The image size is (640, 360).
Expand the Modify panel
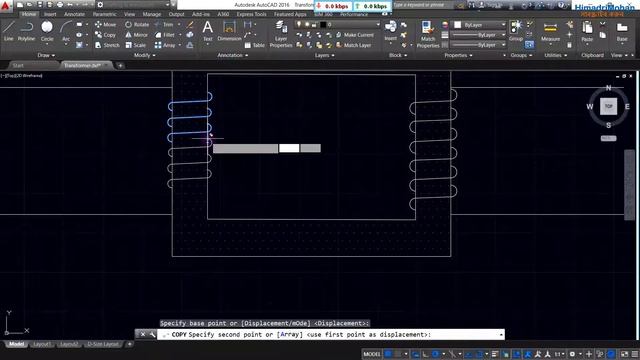point(144,55)
